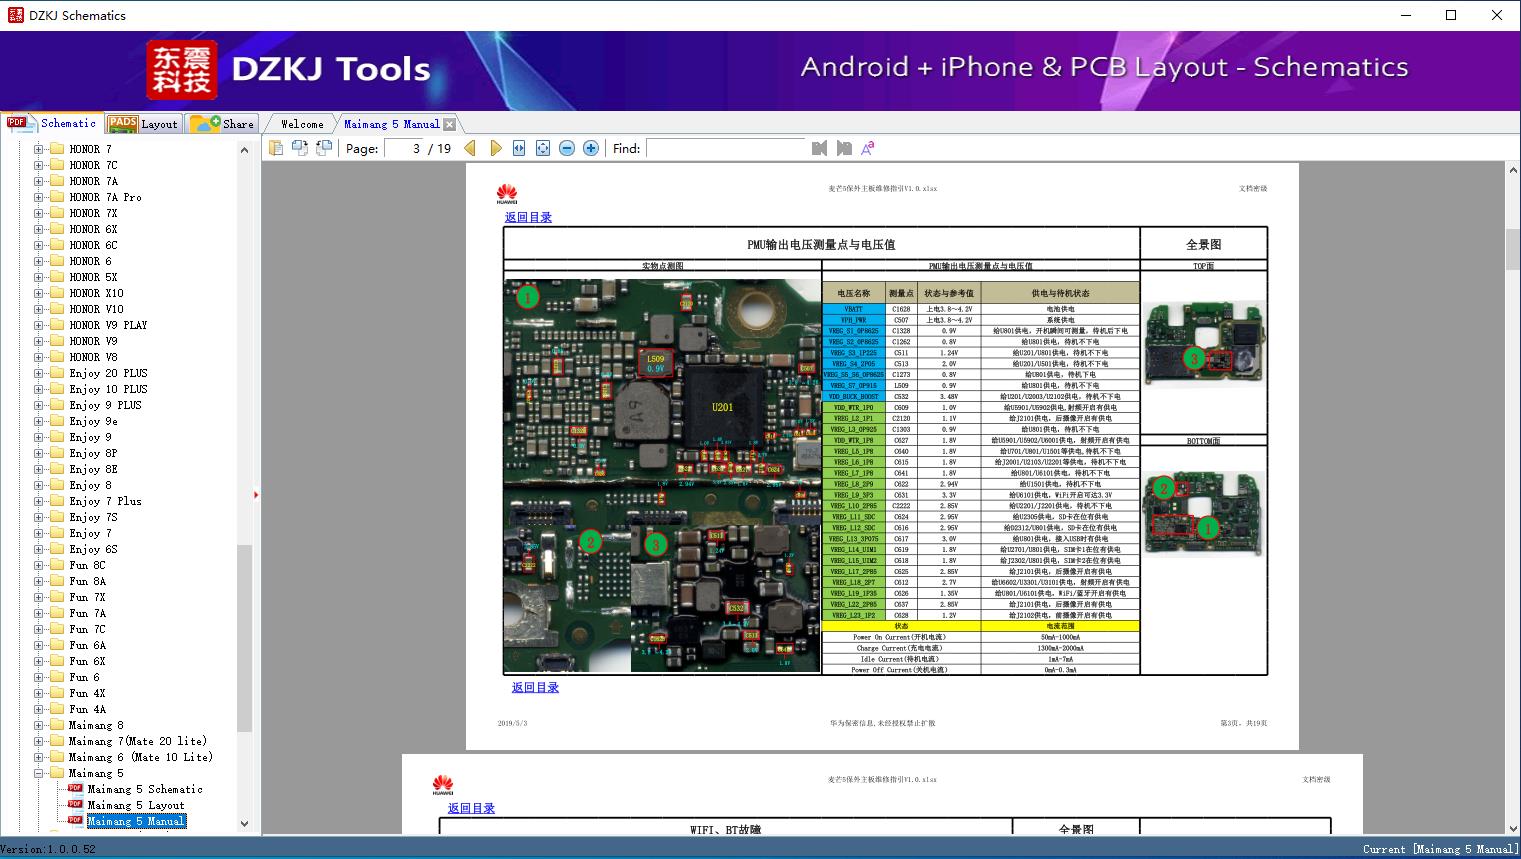Click the Find text input field
Screen dimensions: 1521x859
point(725,148)
